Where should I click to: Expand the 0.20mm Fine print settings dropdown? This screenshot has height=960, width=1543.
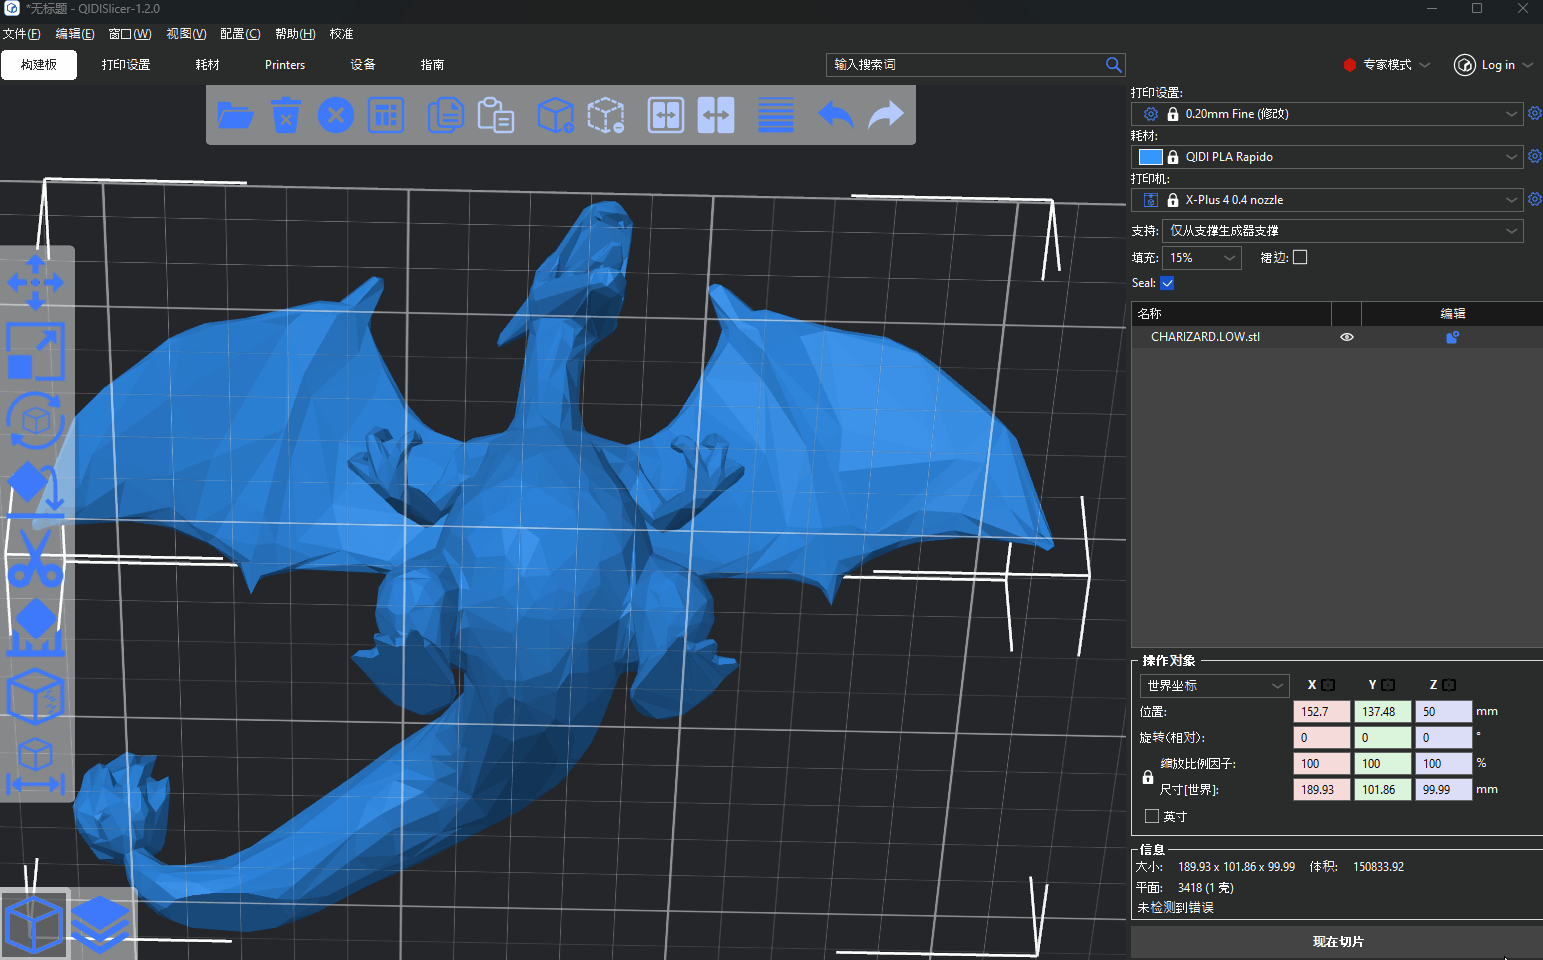tap(1511, 114)
